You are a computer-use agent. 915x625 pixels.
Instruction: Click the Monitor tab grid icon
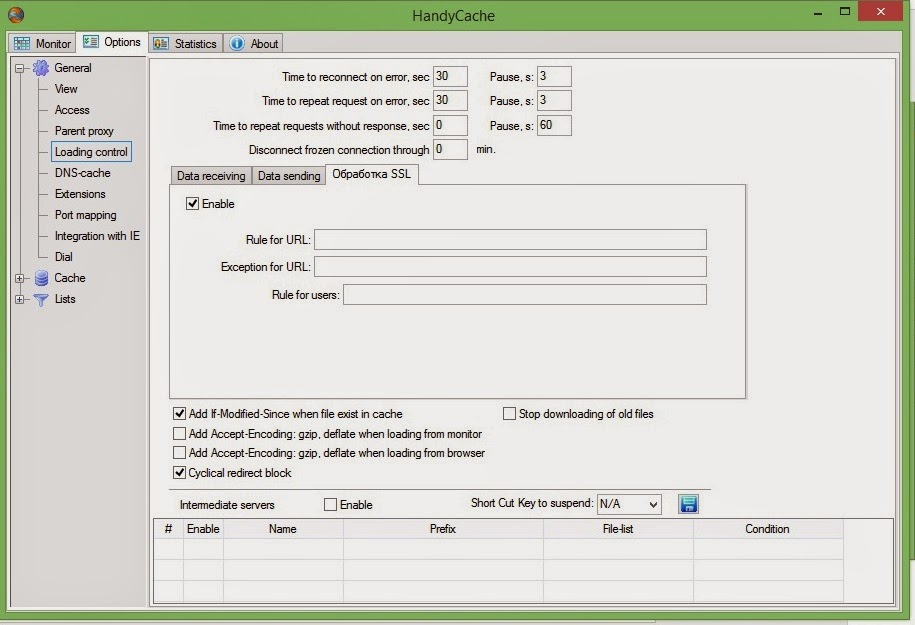click(22, 44)
